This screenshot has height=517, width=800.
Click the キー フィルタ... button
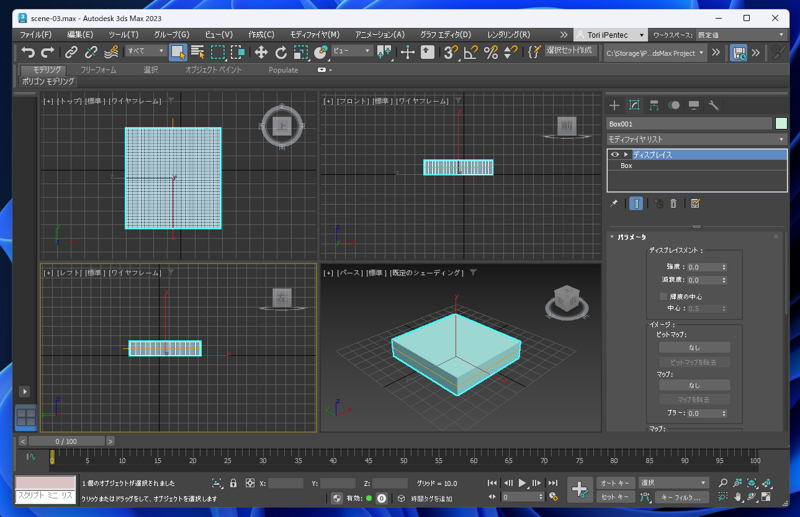point(681,497)
